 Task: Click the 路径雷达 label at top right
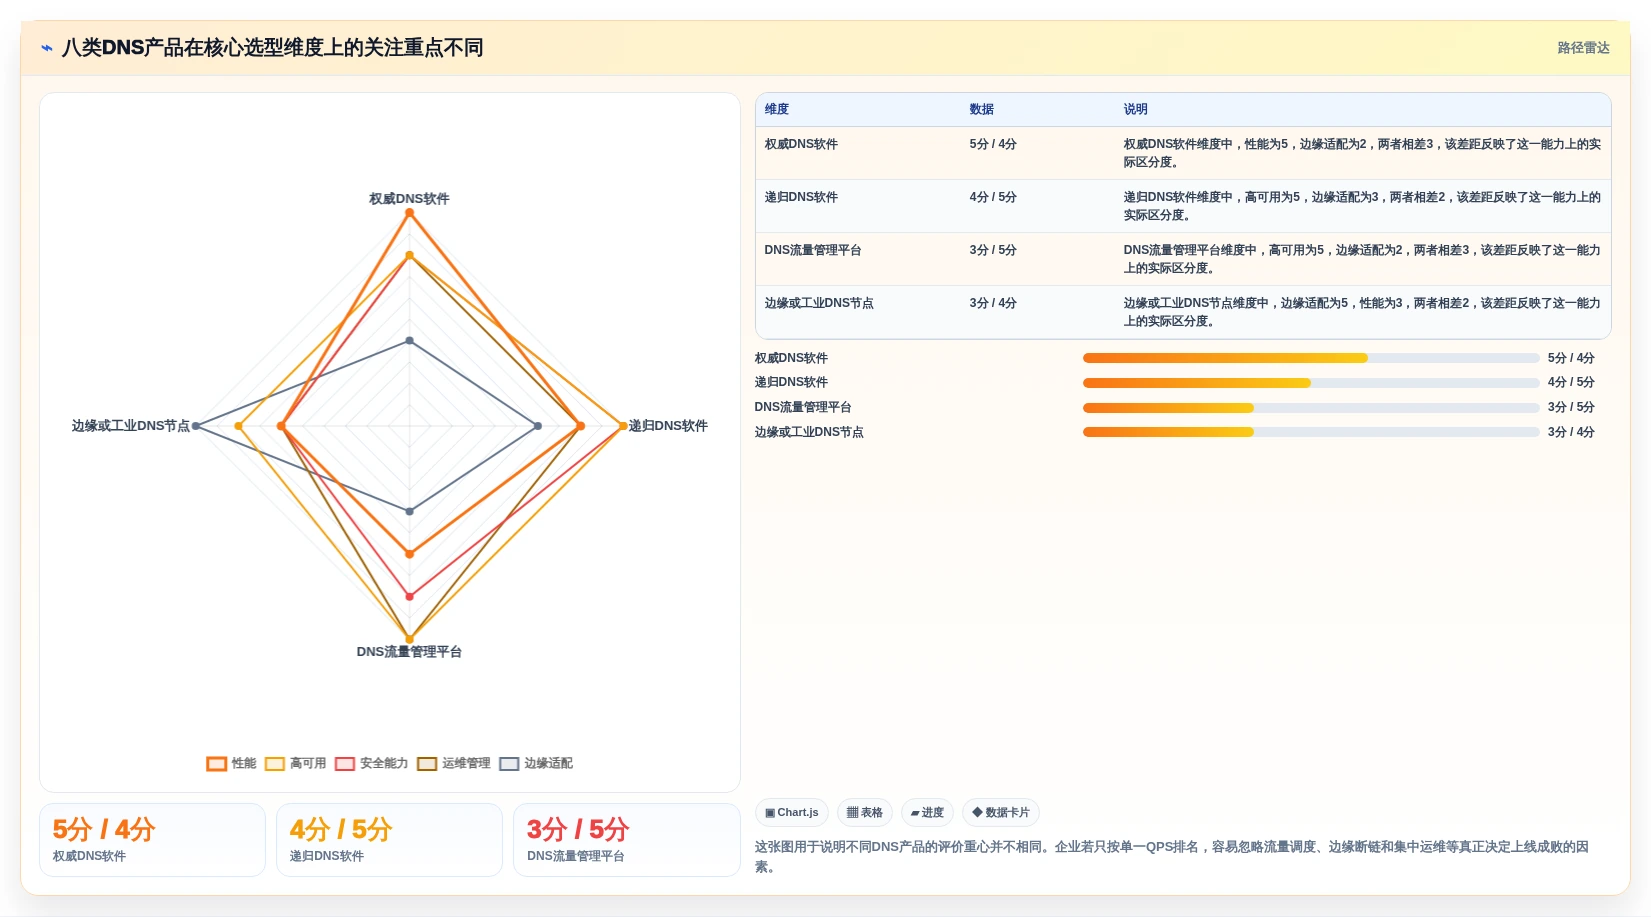[x=1583, y=48]
